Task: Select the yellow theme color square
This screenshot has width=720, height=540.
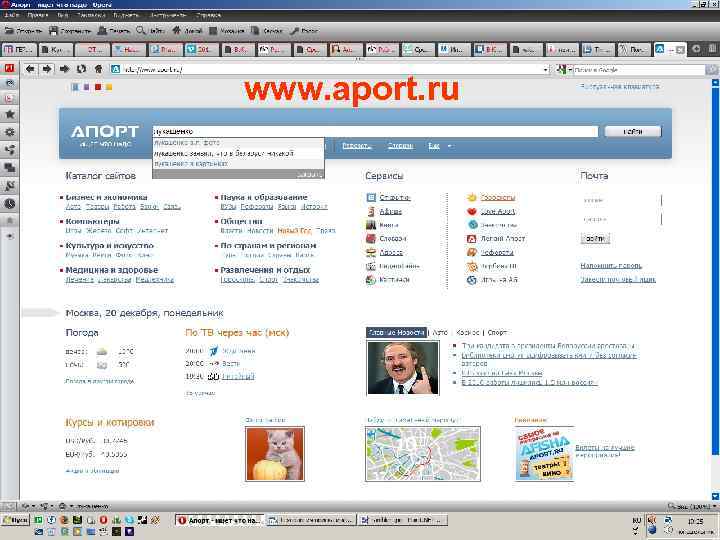Action: pos(109,87)
